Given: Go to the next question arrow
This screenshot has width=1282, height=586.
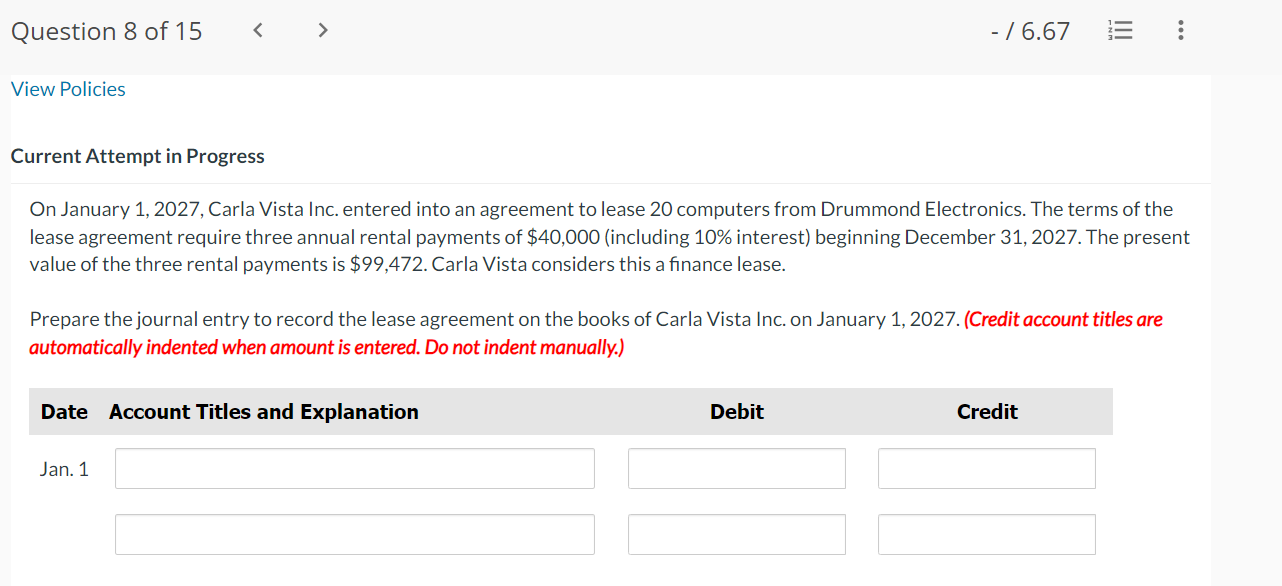Looking at the screenshot, I should tap(322, 31).
